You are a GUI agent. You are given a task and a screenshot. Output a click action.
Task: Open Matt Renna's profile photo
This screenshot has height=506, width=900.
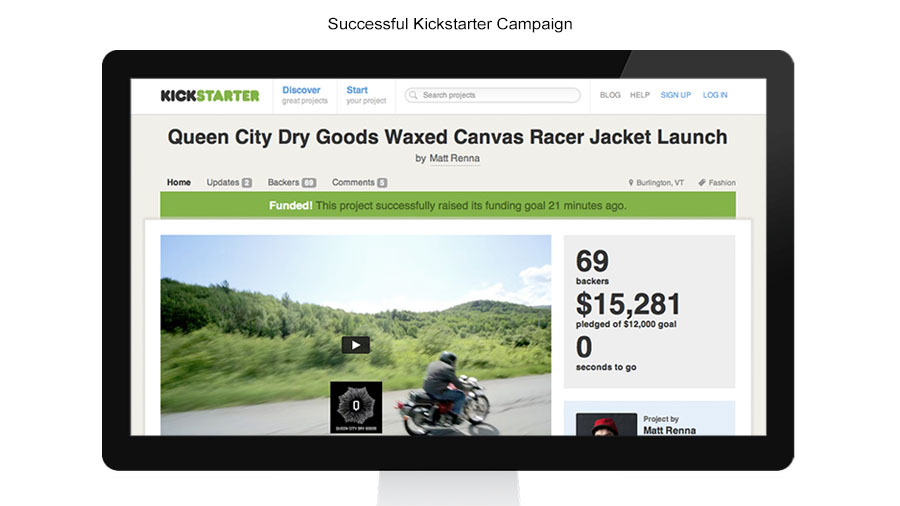click(606, 424)
